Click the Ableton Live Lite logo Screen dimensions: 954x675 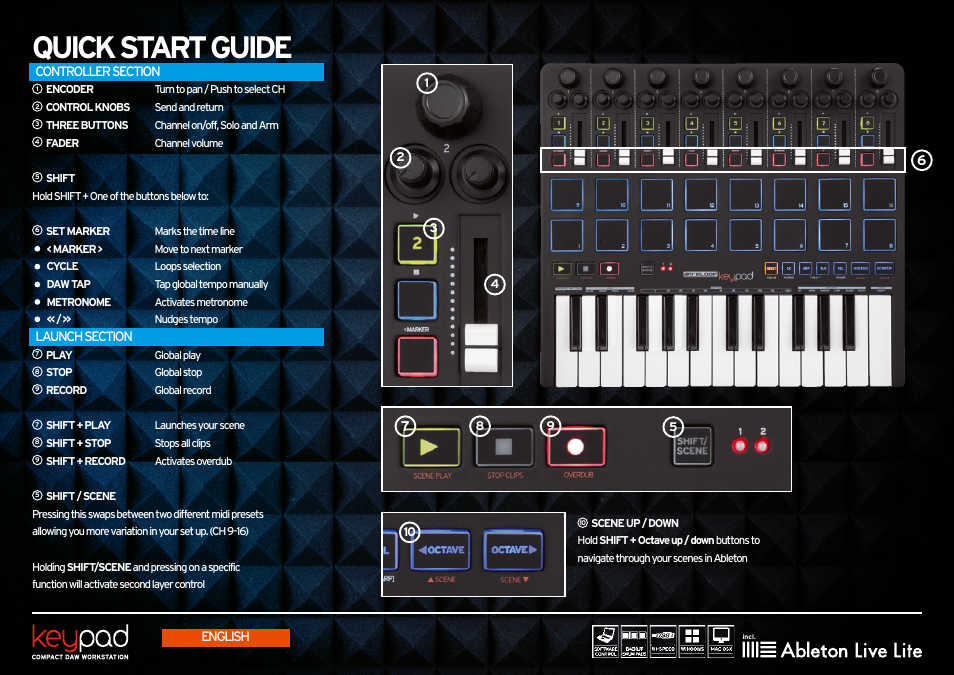(x=832, y=649)
